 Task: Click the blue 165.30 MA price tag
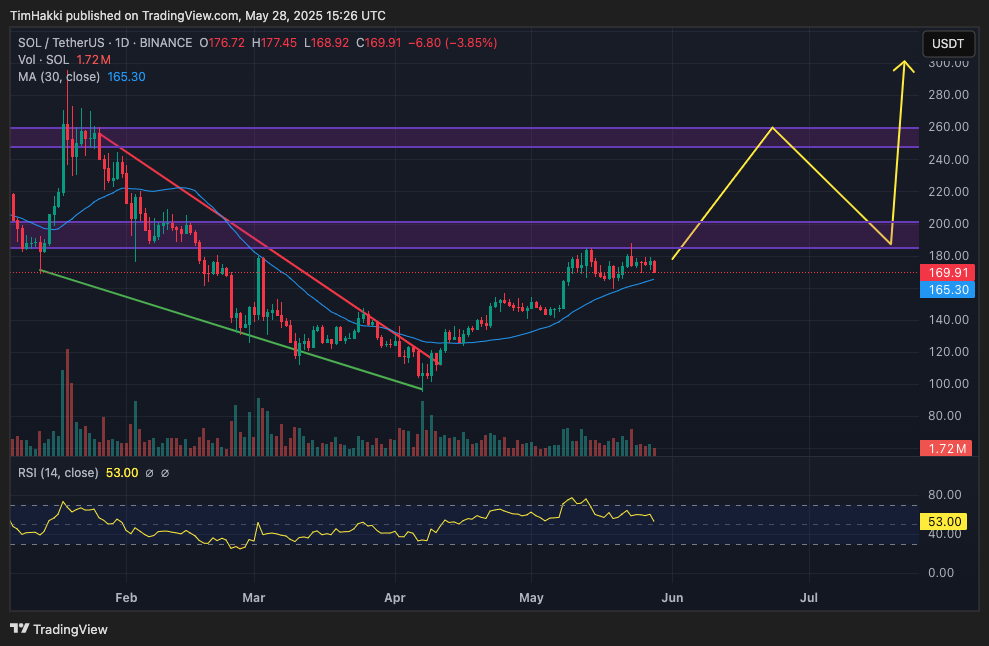[947, 290]
